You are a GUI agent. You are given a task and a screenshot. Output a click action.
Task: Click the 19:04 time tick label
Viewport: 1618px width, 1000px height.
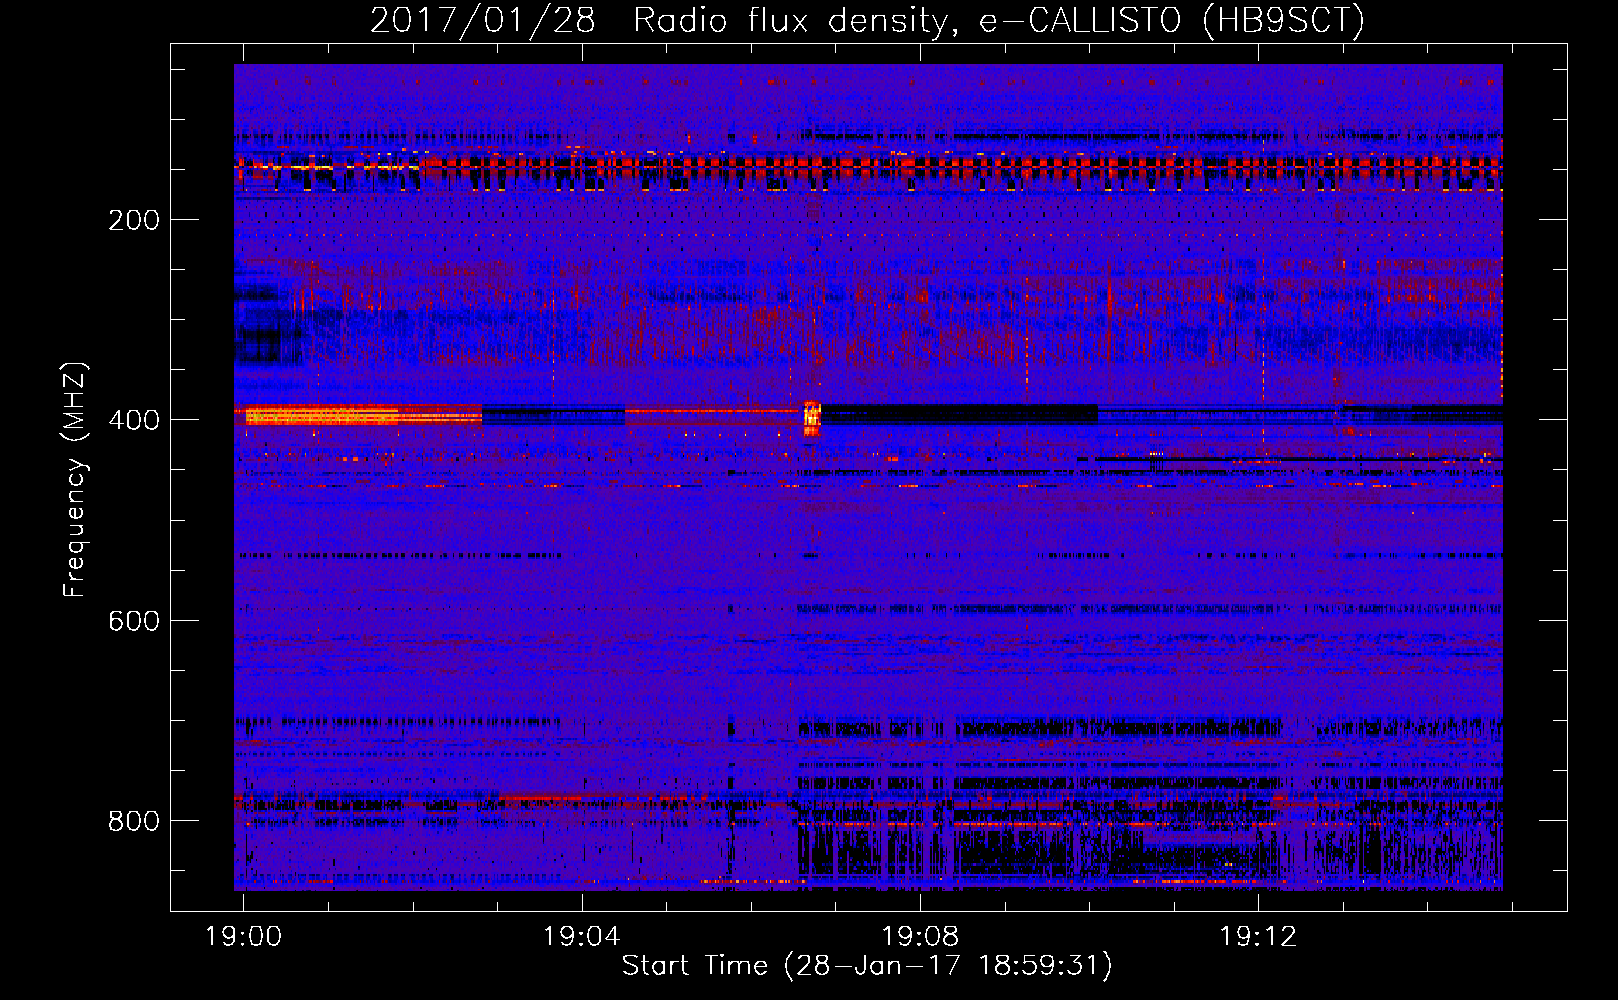[581, 937]
